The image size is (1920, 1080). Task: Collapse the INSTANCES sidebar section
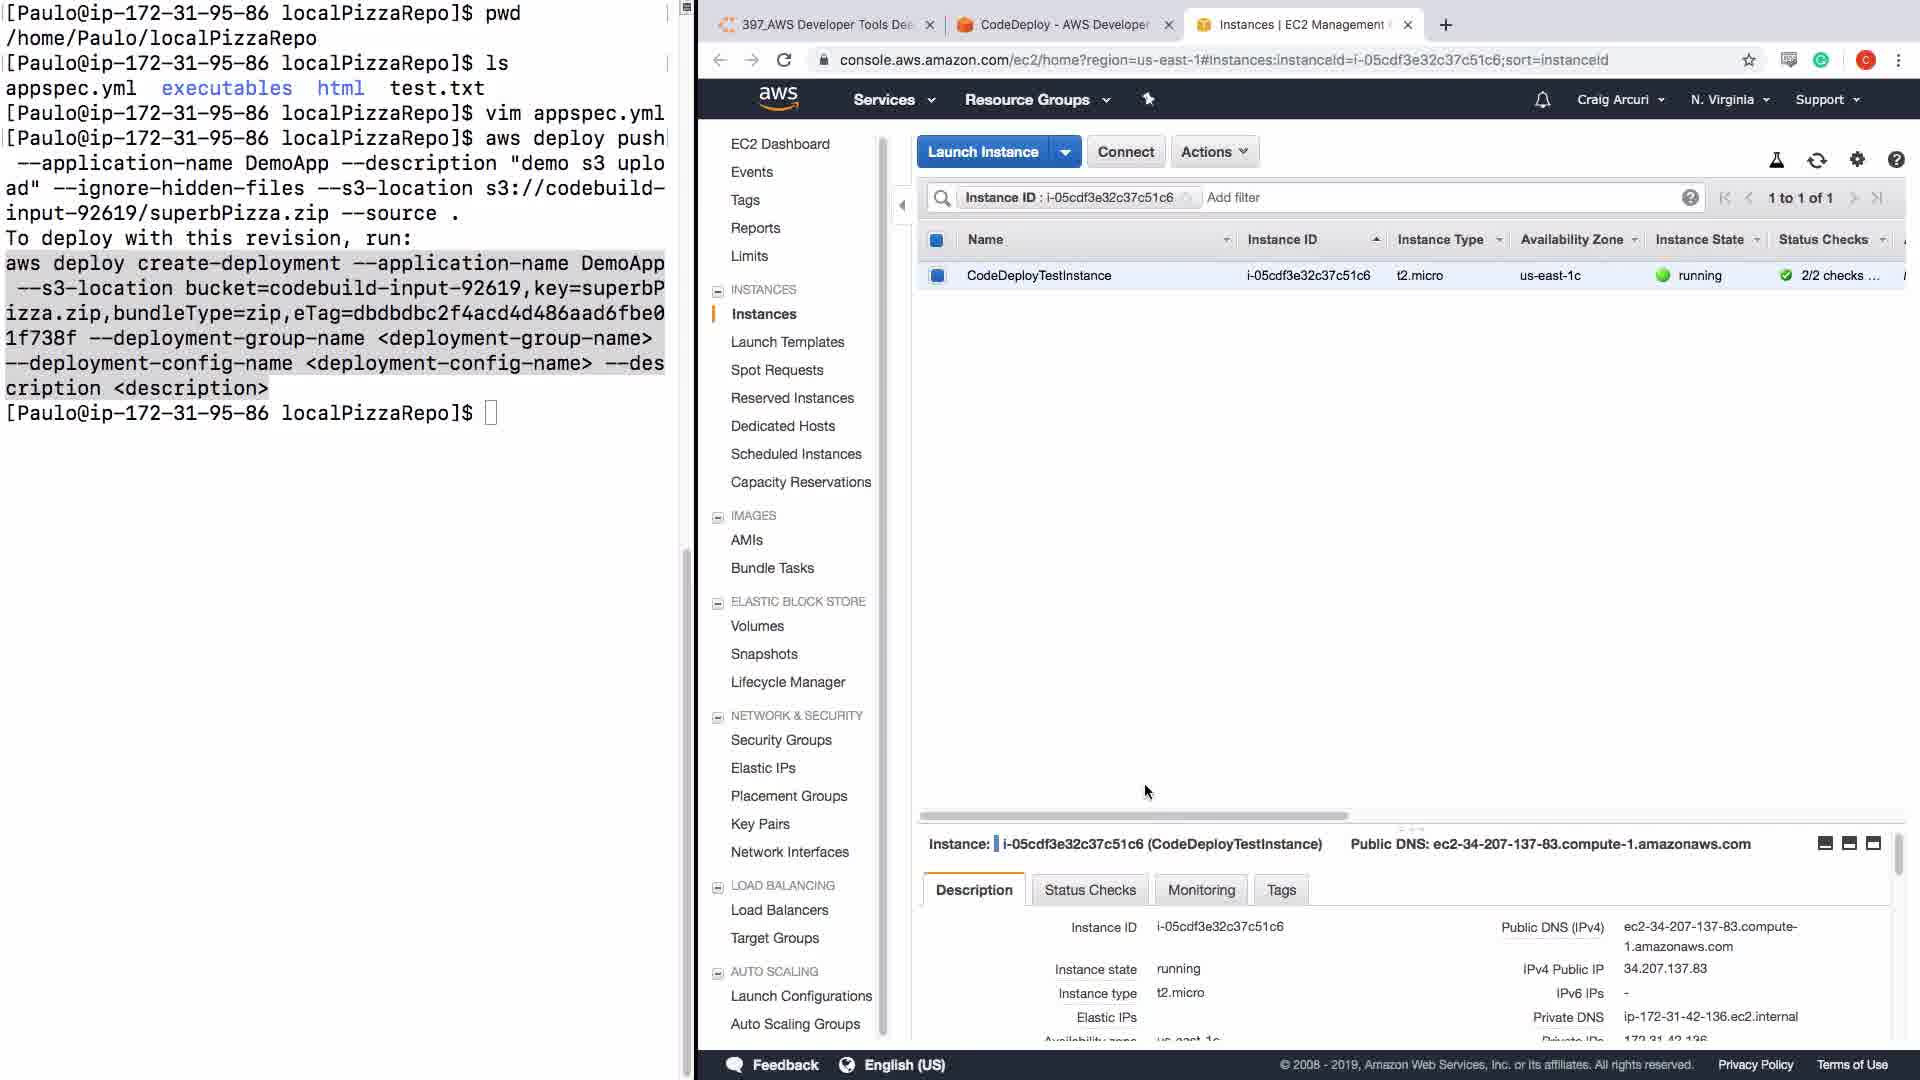[718, 291]
